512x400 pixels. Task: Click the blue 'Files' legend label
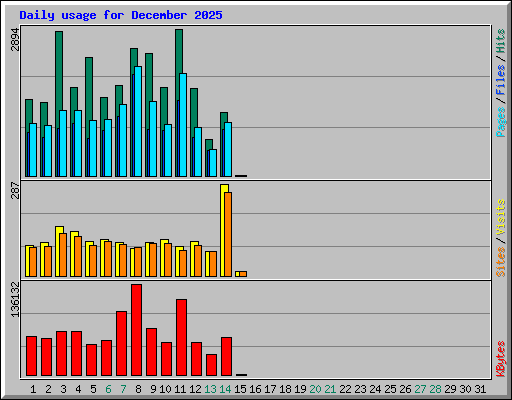tap(501, 80)
